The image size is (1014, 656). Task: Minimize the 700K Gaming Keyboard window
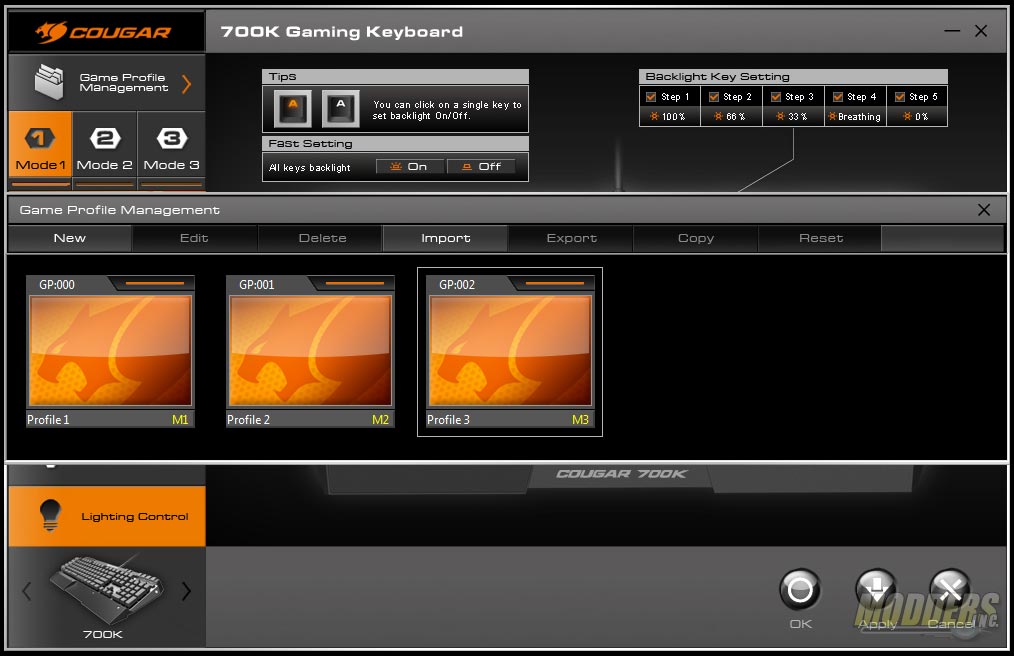(952, 31)
